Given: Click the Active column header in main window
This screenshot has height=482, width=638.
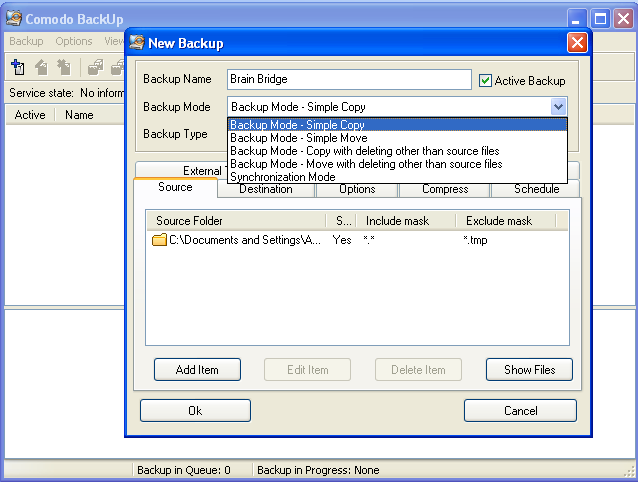Looking at the screenshot, I should coord(30,115).
